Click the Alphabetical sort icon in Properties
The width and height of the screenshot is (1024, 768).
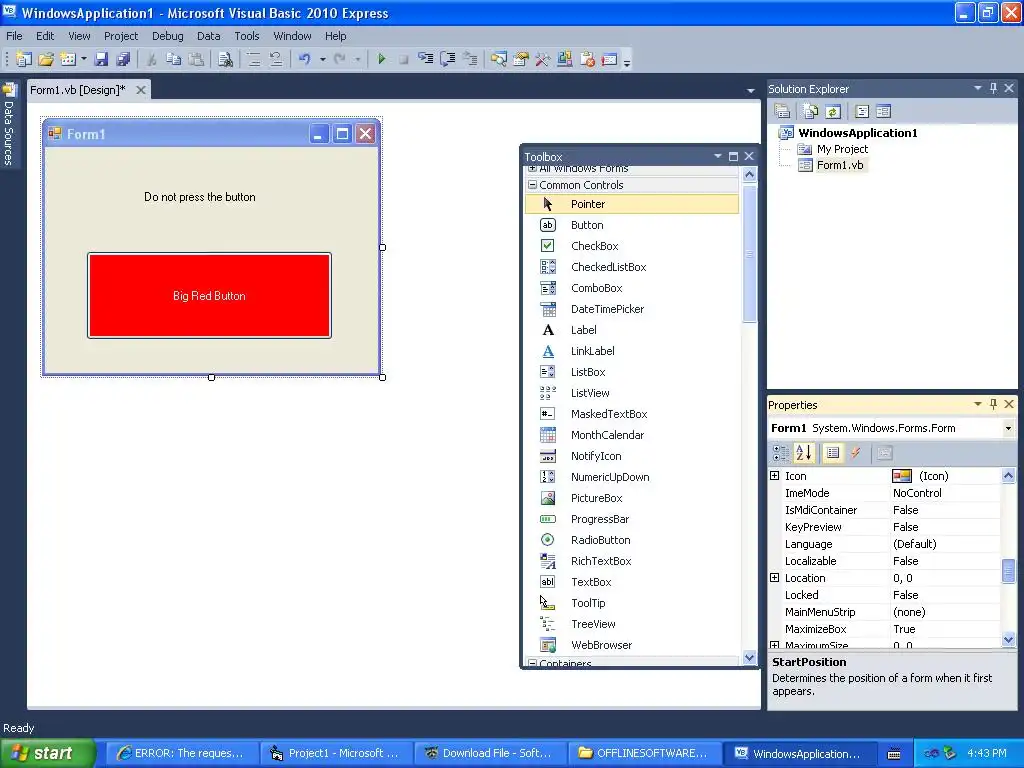[x=804, y=453]
